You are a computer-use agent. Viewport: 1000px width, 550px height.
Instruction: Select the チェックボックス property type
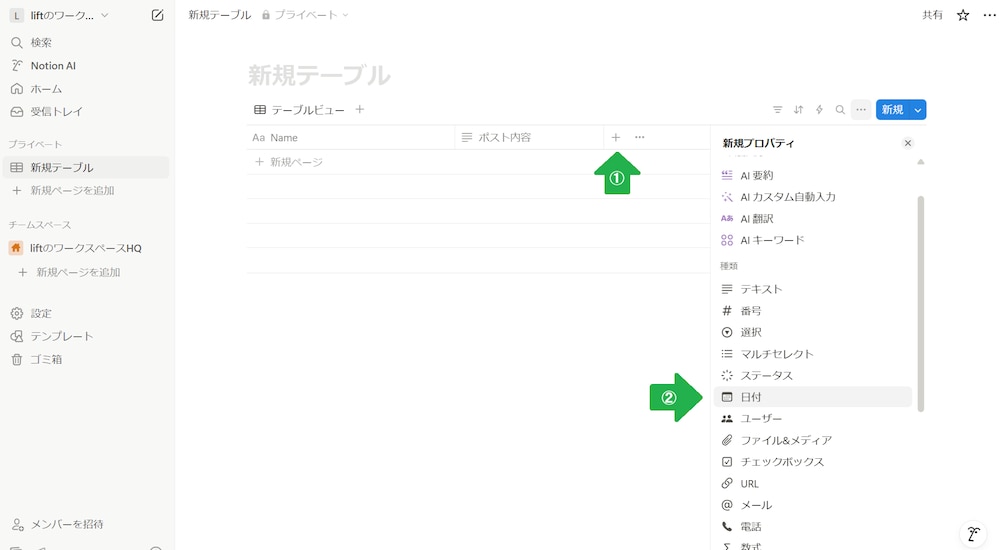(812, 462)
